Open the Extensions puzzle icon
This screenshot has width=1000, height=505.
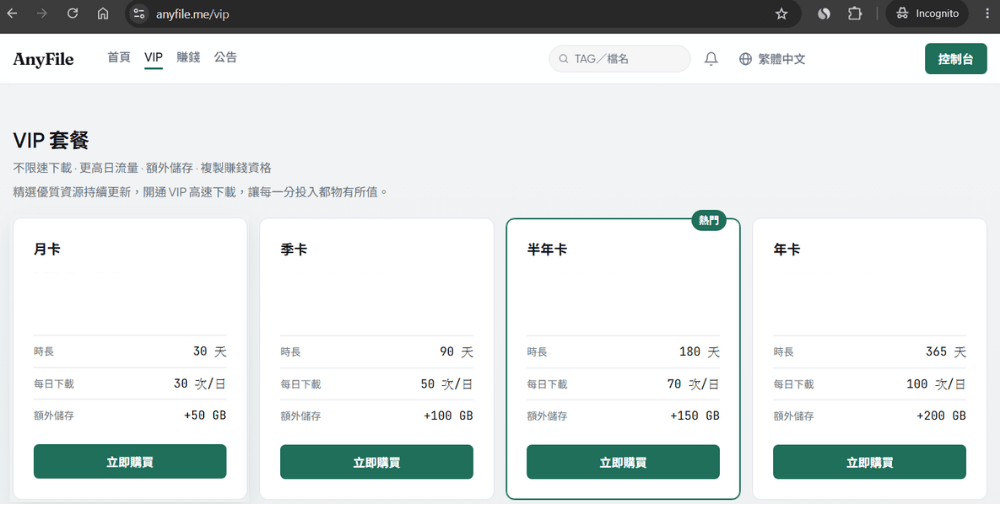(855, 13)
